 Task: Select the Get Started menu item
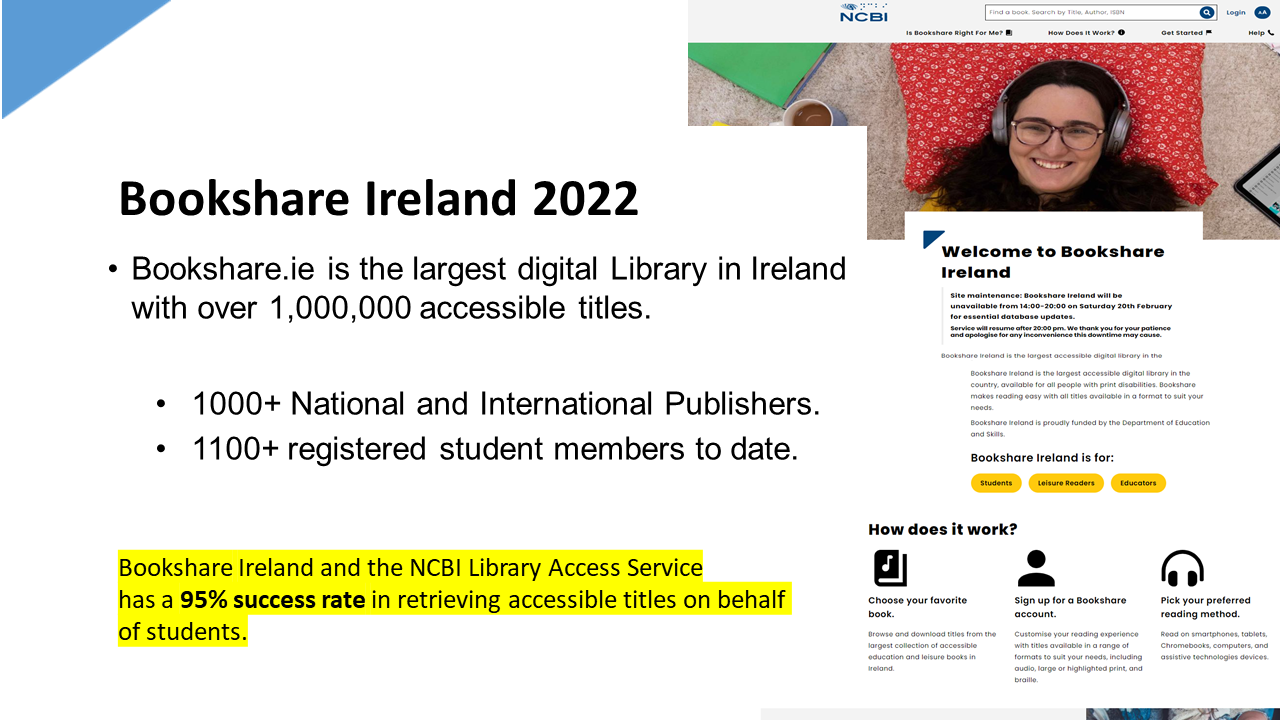tap(1182, 33)
